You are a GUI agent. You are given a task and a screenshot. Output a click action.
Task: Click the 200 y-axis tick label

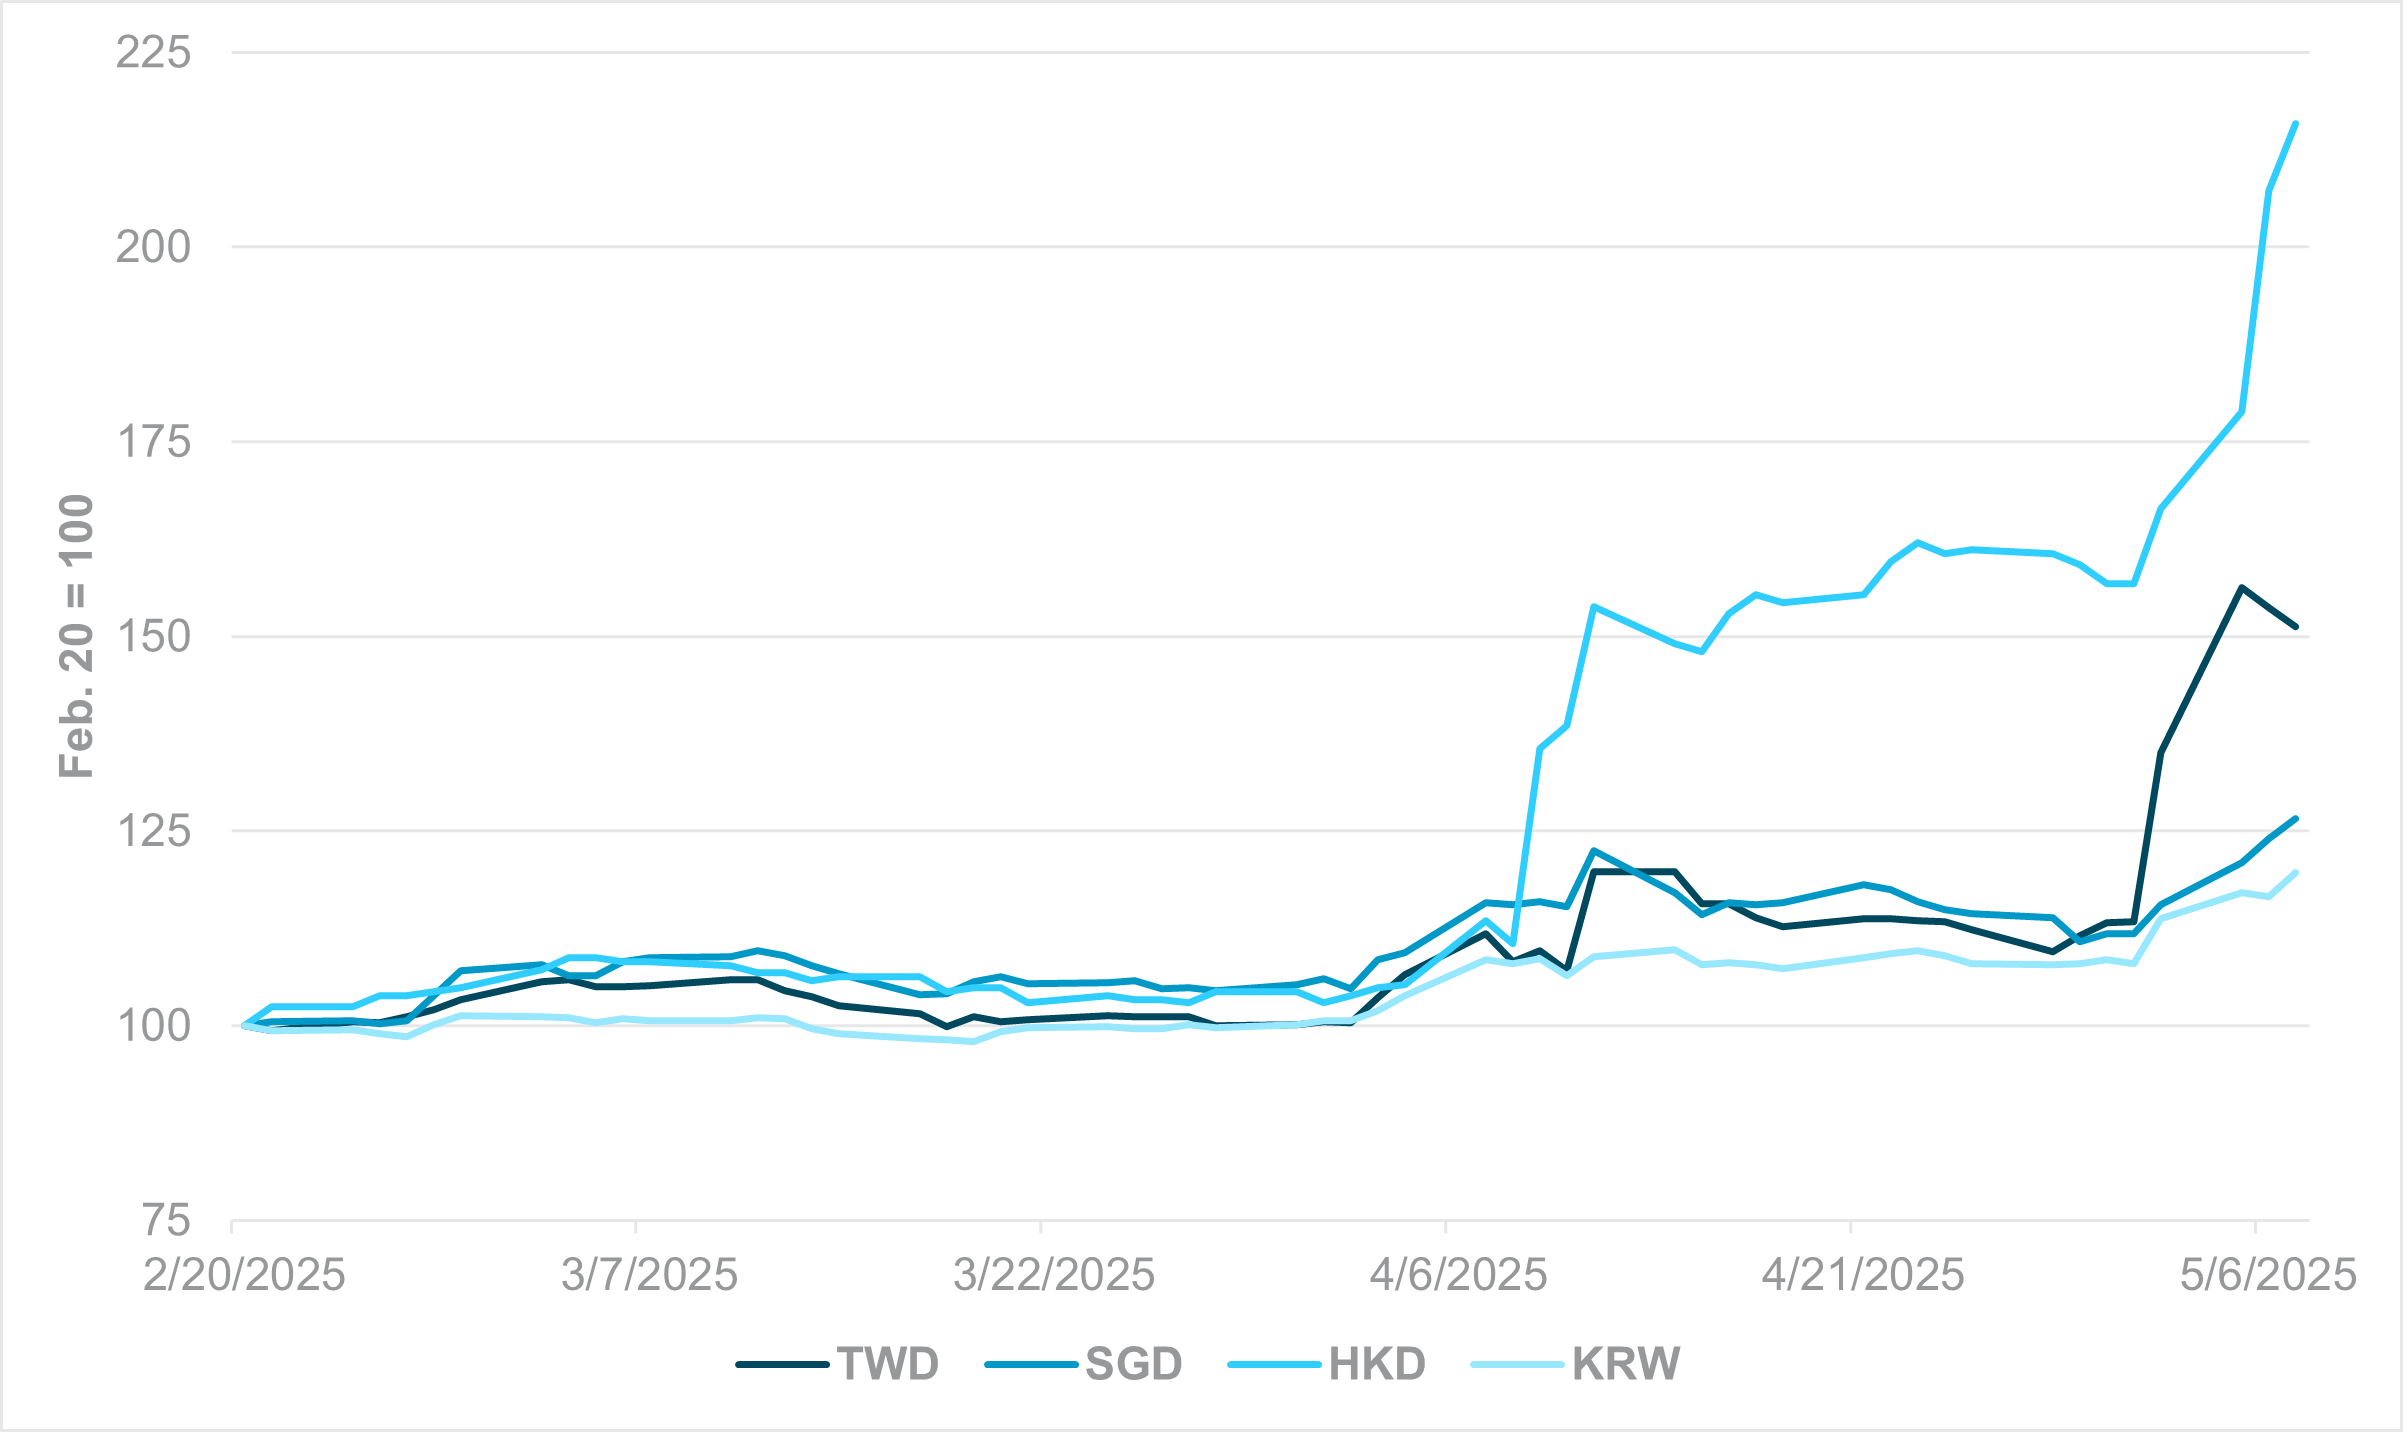(x=153, y=247)
